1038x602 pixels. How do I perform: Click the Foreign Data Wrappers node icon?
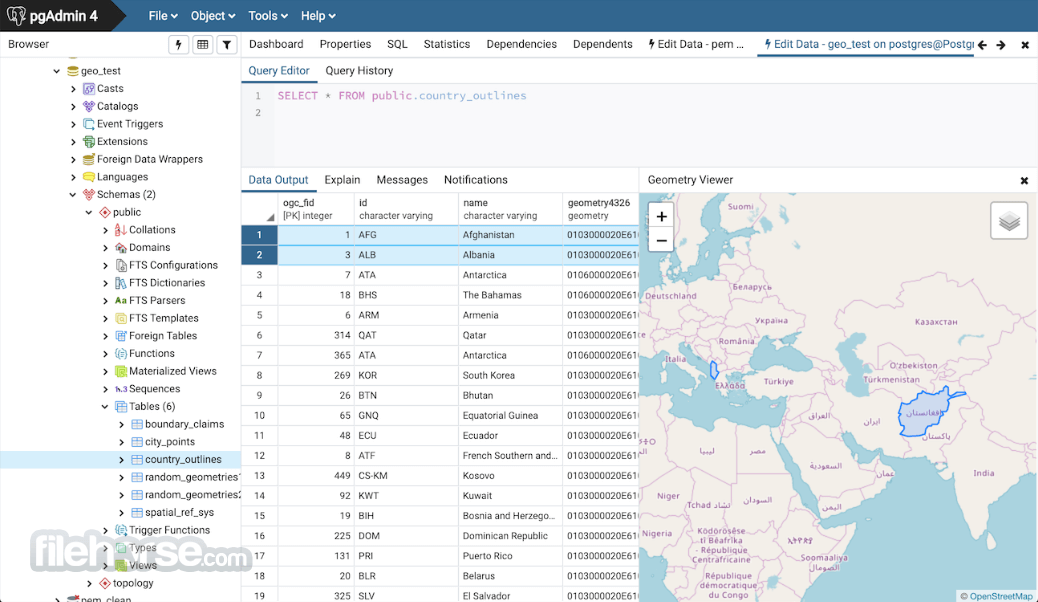pos(89,159)
